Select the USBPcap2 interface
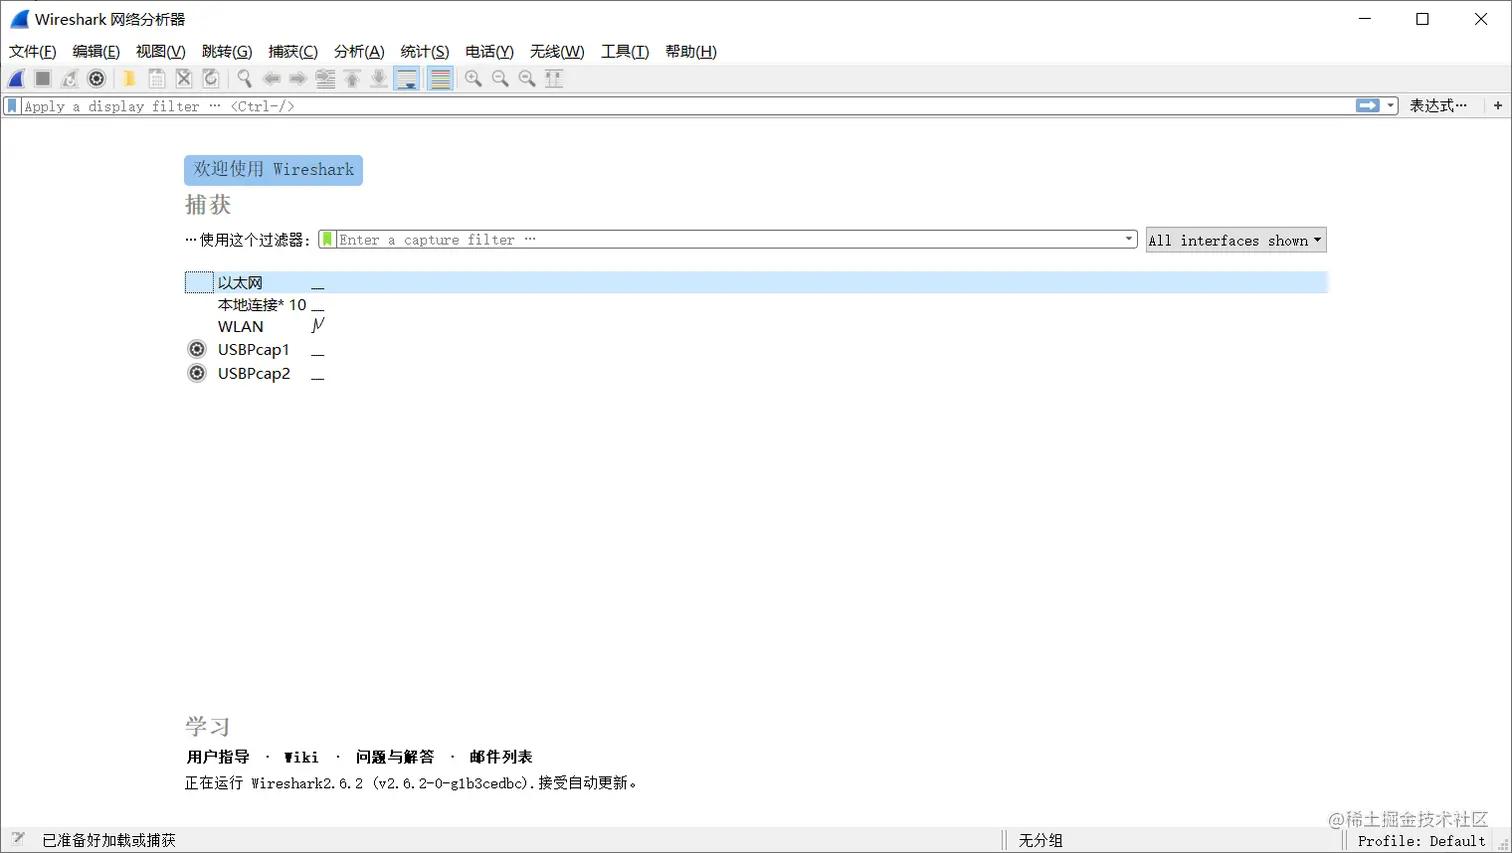Viewport: 1512px width, 853px height. tap(254, 374)
